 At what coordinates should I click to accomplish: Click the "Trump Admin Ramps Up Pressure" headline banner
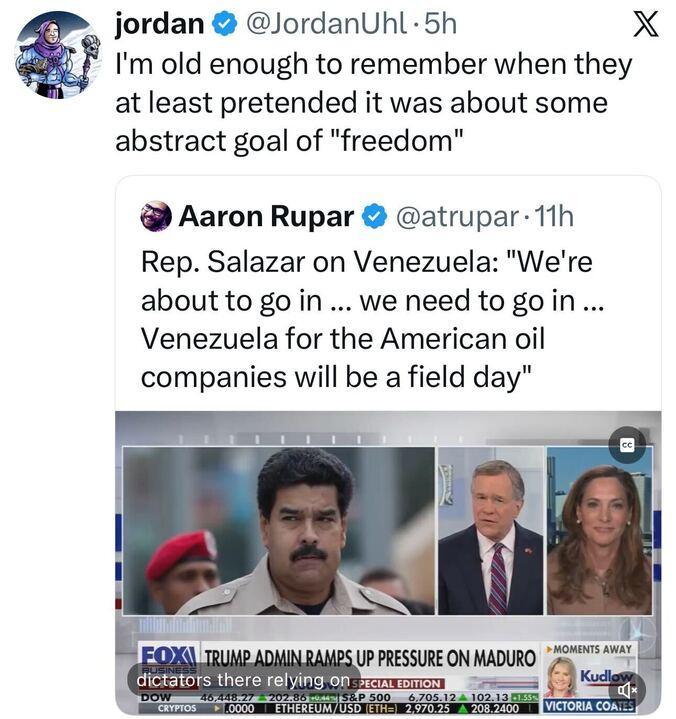[370, 660]
